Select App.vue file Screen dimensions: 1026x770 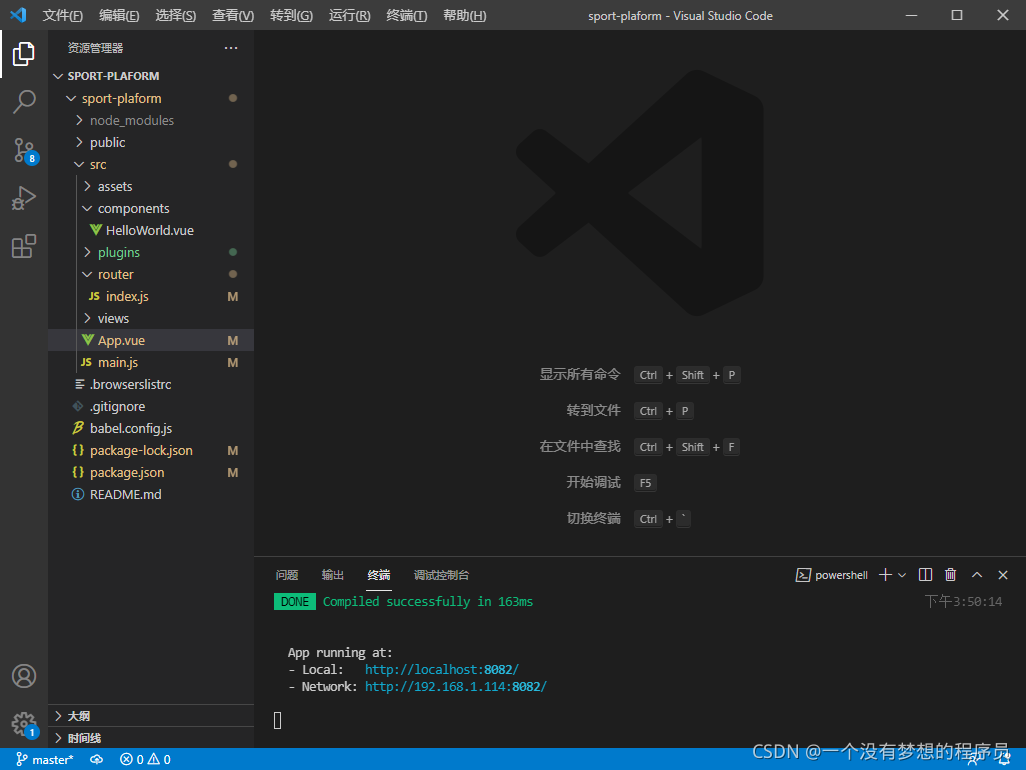150,340
